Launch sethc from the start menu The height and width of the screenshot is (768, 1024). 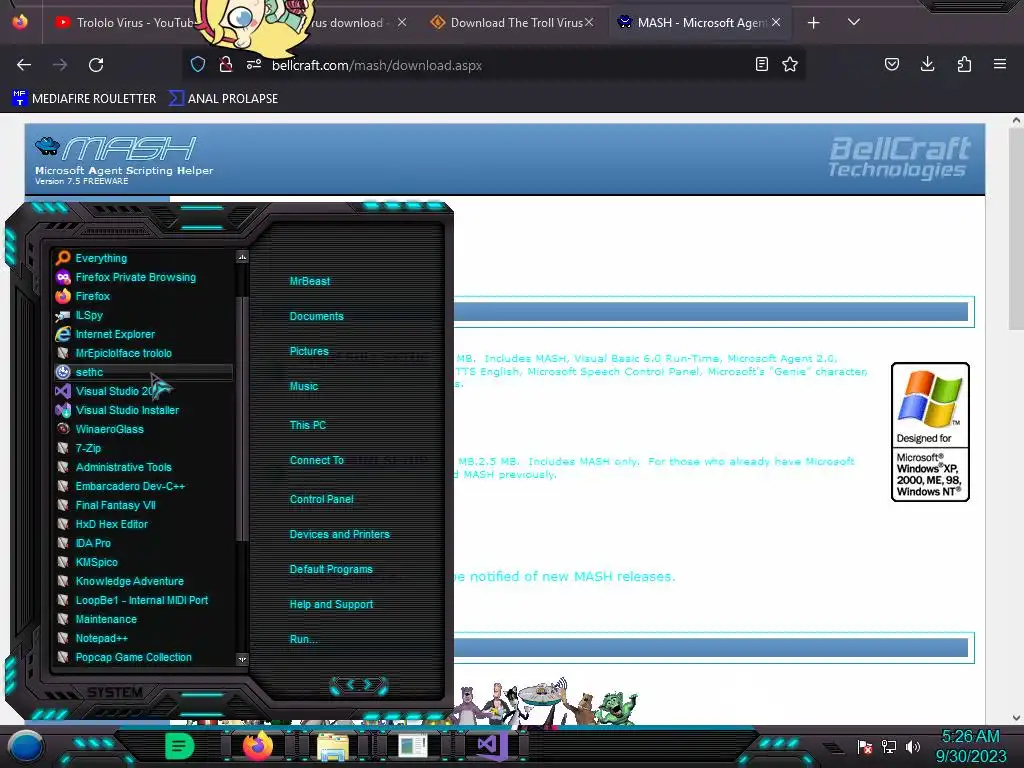pos(144,372)
